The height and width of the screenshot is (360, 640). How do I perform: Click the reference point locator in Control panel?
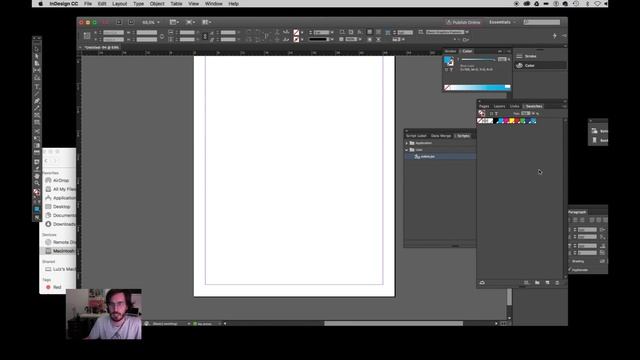click(87, 36)
